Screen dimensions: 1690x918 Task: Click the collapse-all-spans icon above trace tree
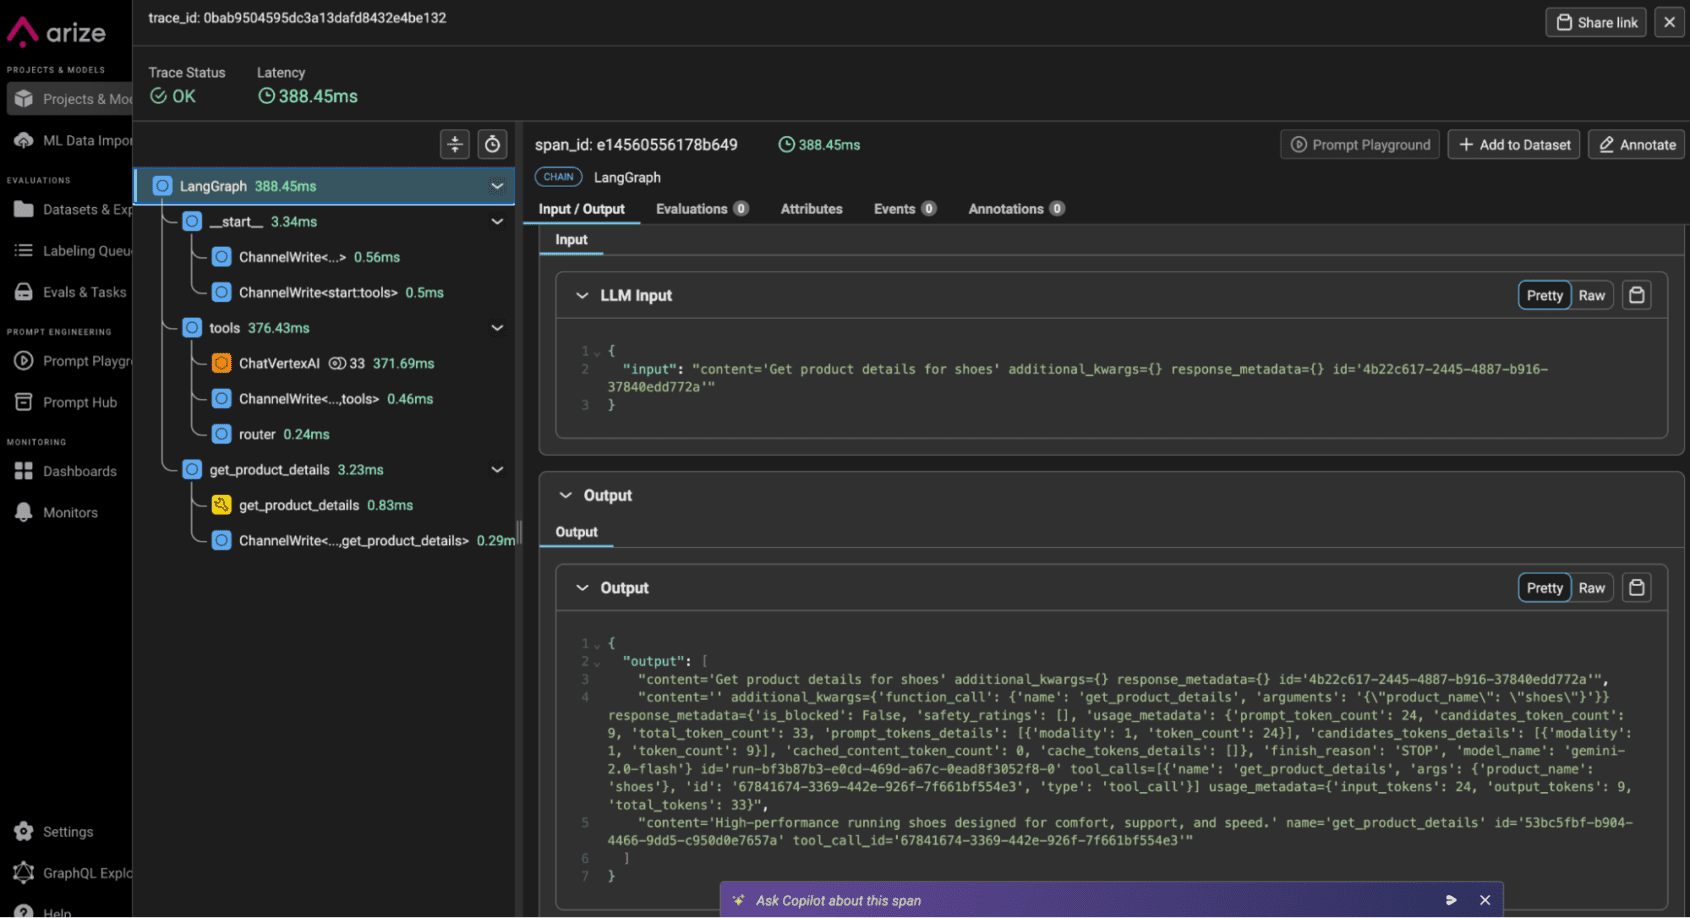[455, 144]
